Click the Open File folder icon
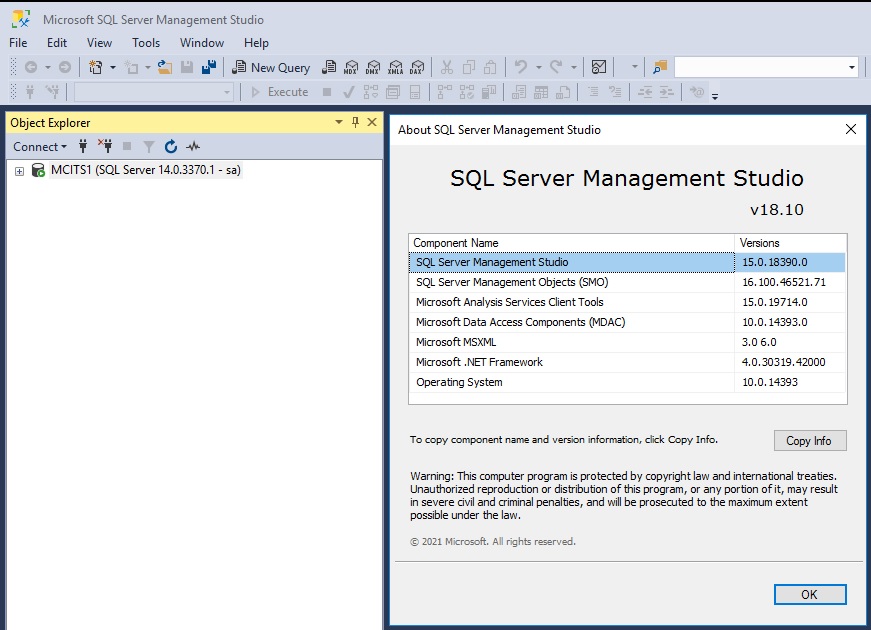871x630 pixels. pos(165,67)
